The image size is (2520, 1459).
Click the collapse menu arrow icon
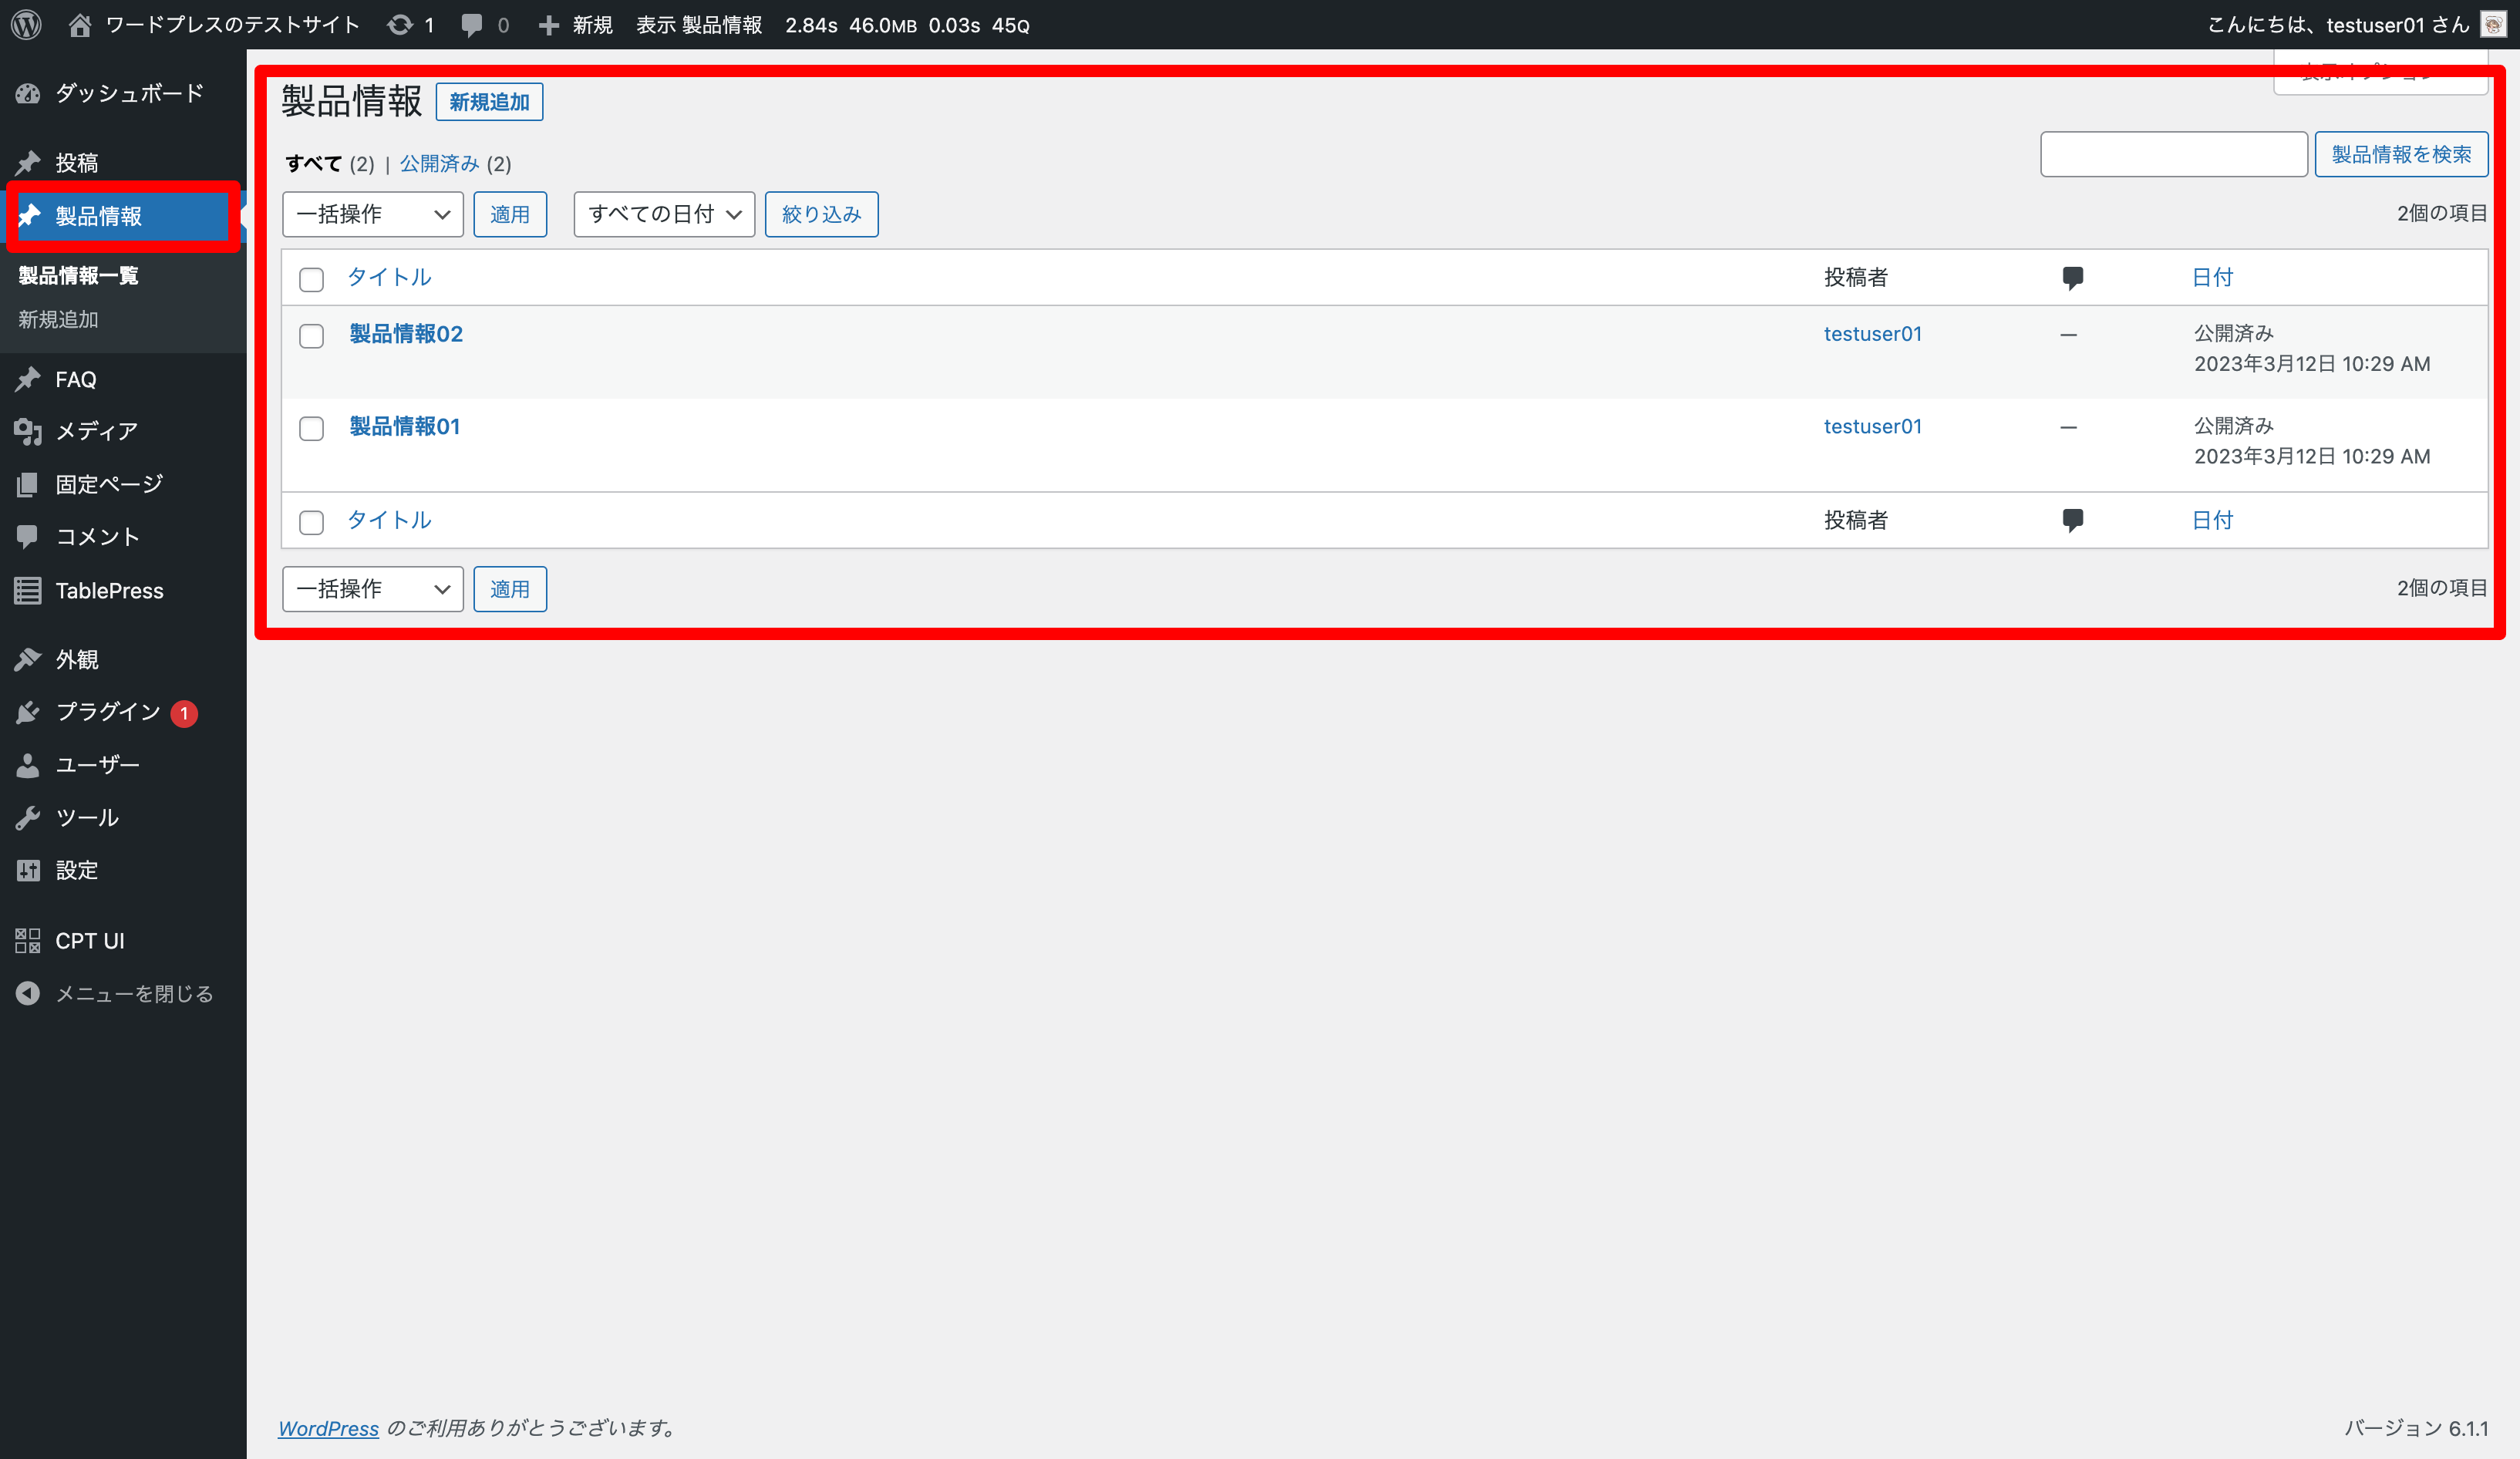tap(28, 993)
